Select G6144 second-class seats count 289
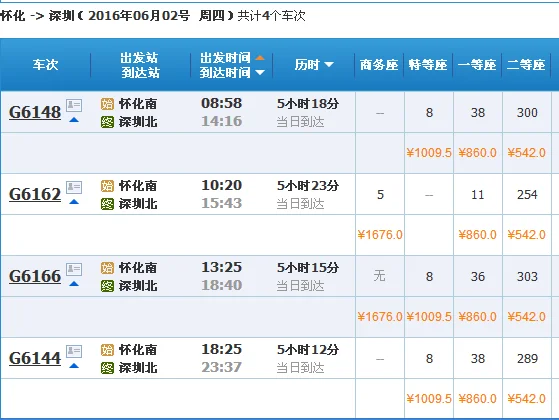559x420 pixels. pyautogui.click(x=527, y=359)
